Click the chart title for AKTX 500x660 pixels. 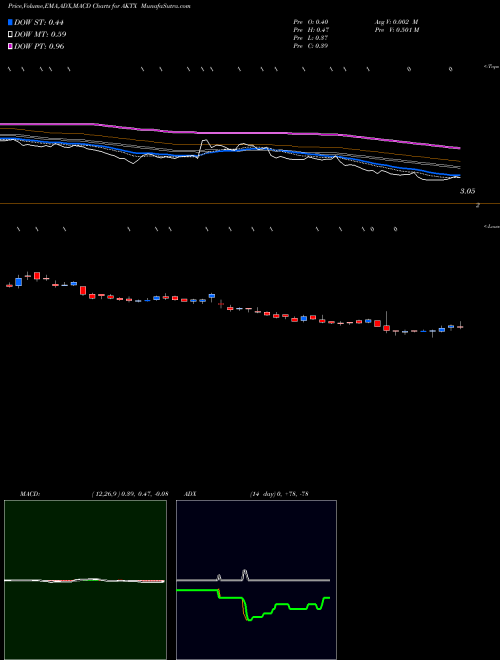pyautogui.click(x=99, y=7)
